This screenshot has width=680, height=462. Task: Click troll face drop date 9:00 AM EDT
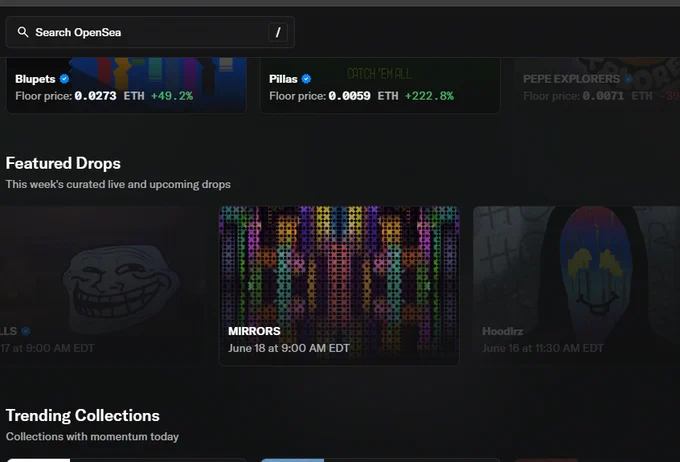47,348
